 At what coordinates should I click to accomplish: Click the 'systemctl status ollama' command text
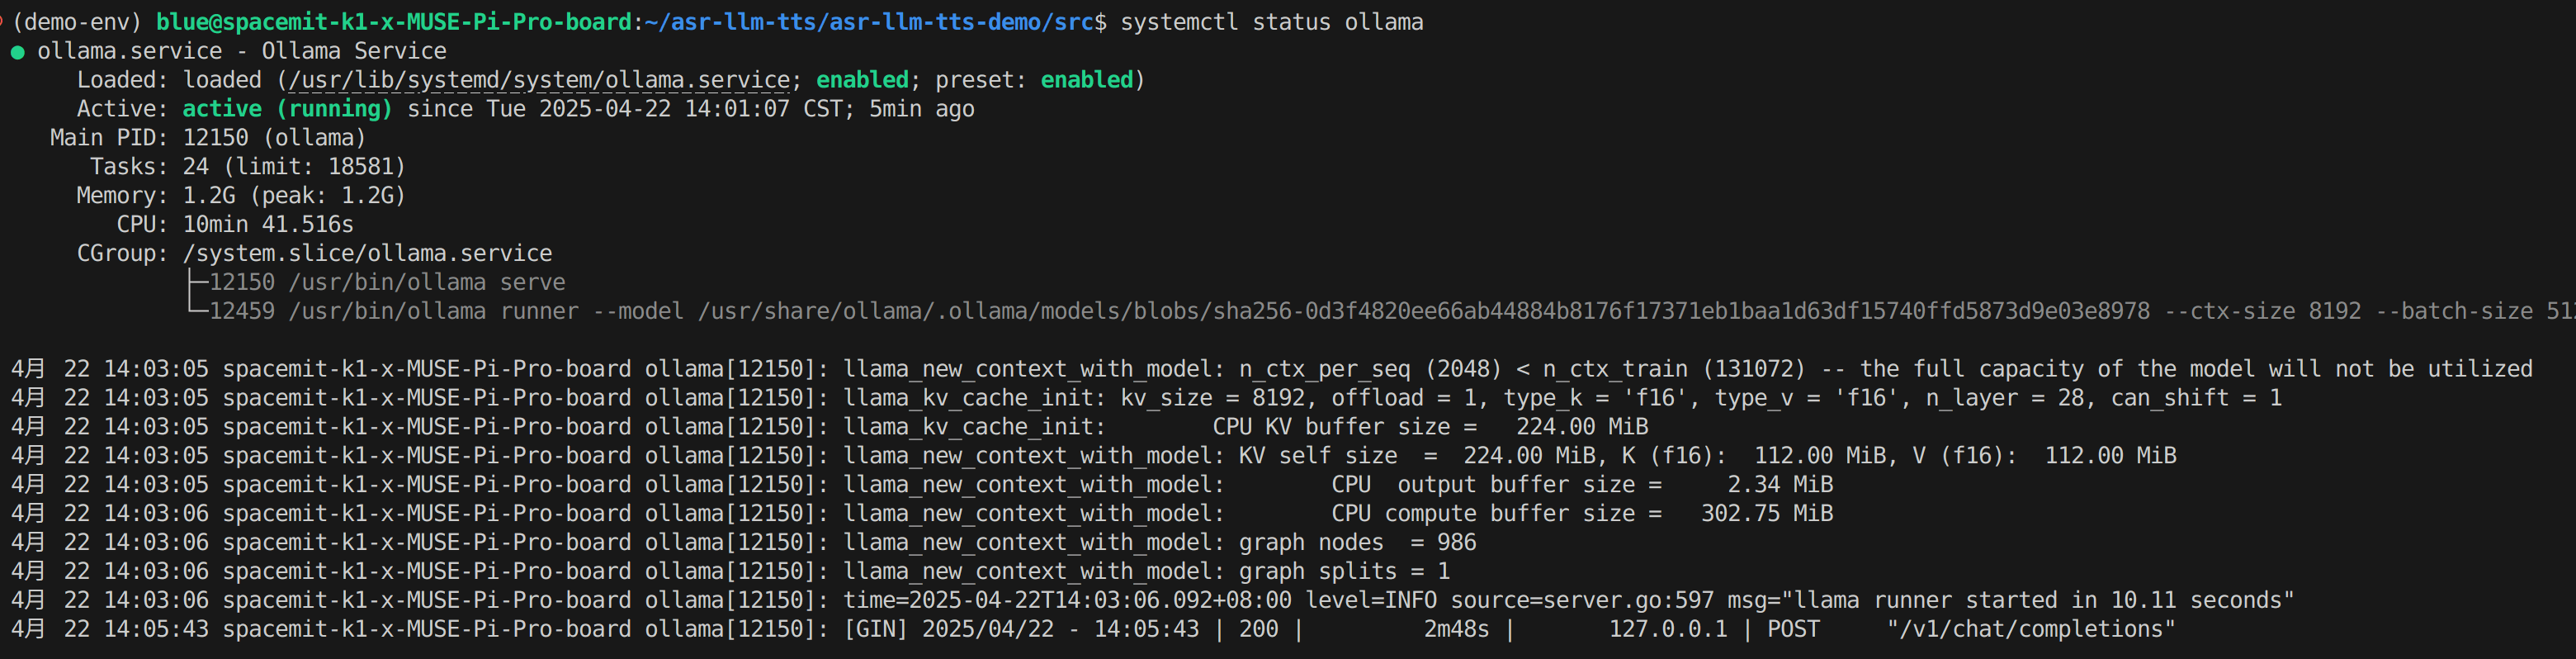1271,22
